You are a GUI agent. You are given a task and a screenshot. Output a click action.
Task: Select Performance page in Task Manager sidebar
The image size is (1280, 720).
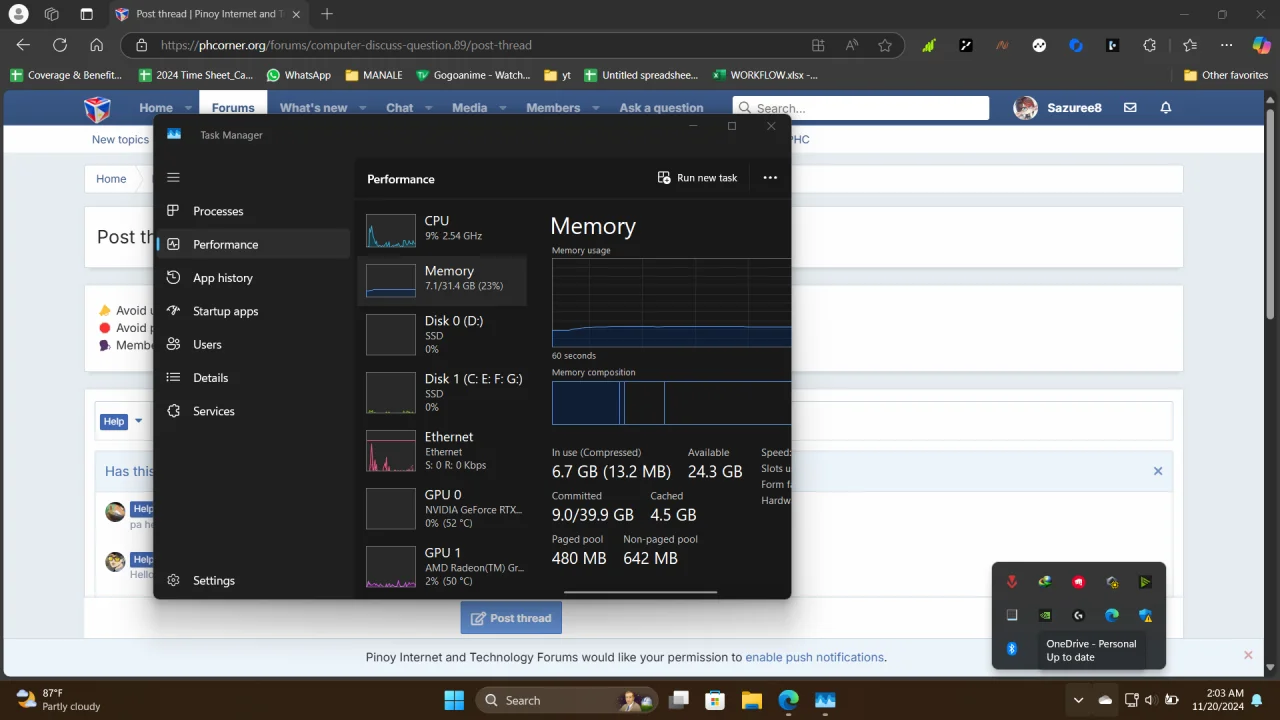253,244
